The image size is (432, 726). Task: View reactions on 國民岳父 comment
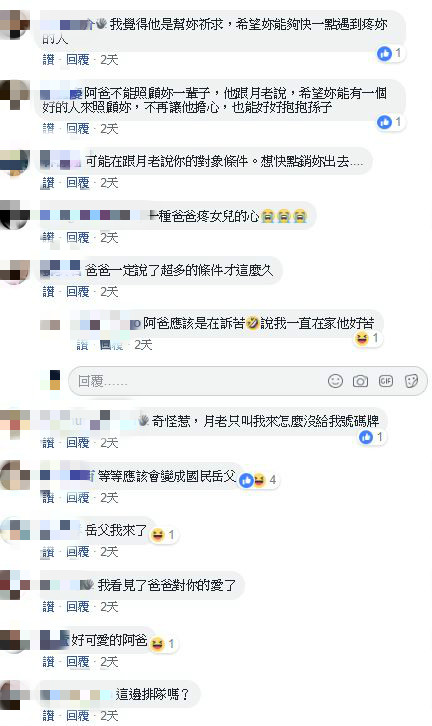259,480
